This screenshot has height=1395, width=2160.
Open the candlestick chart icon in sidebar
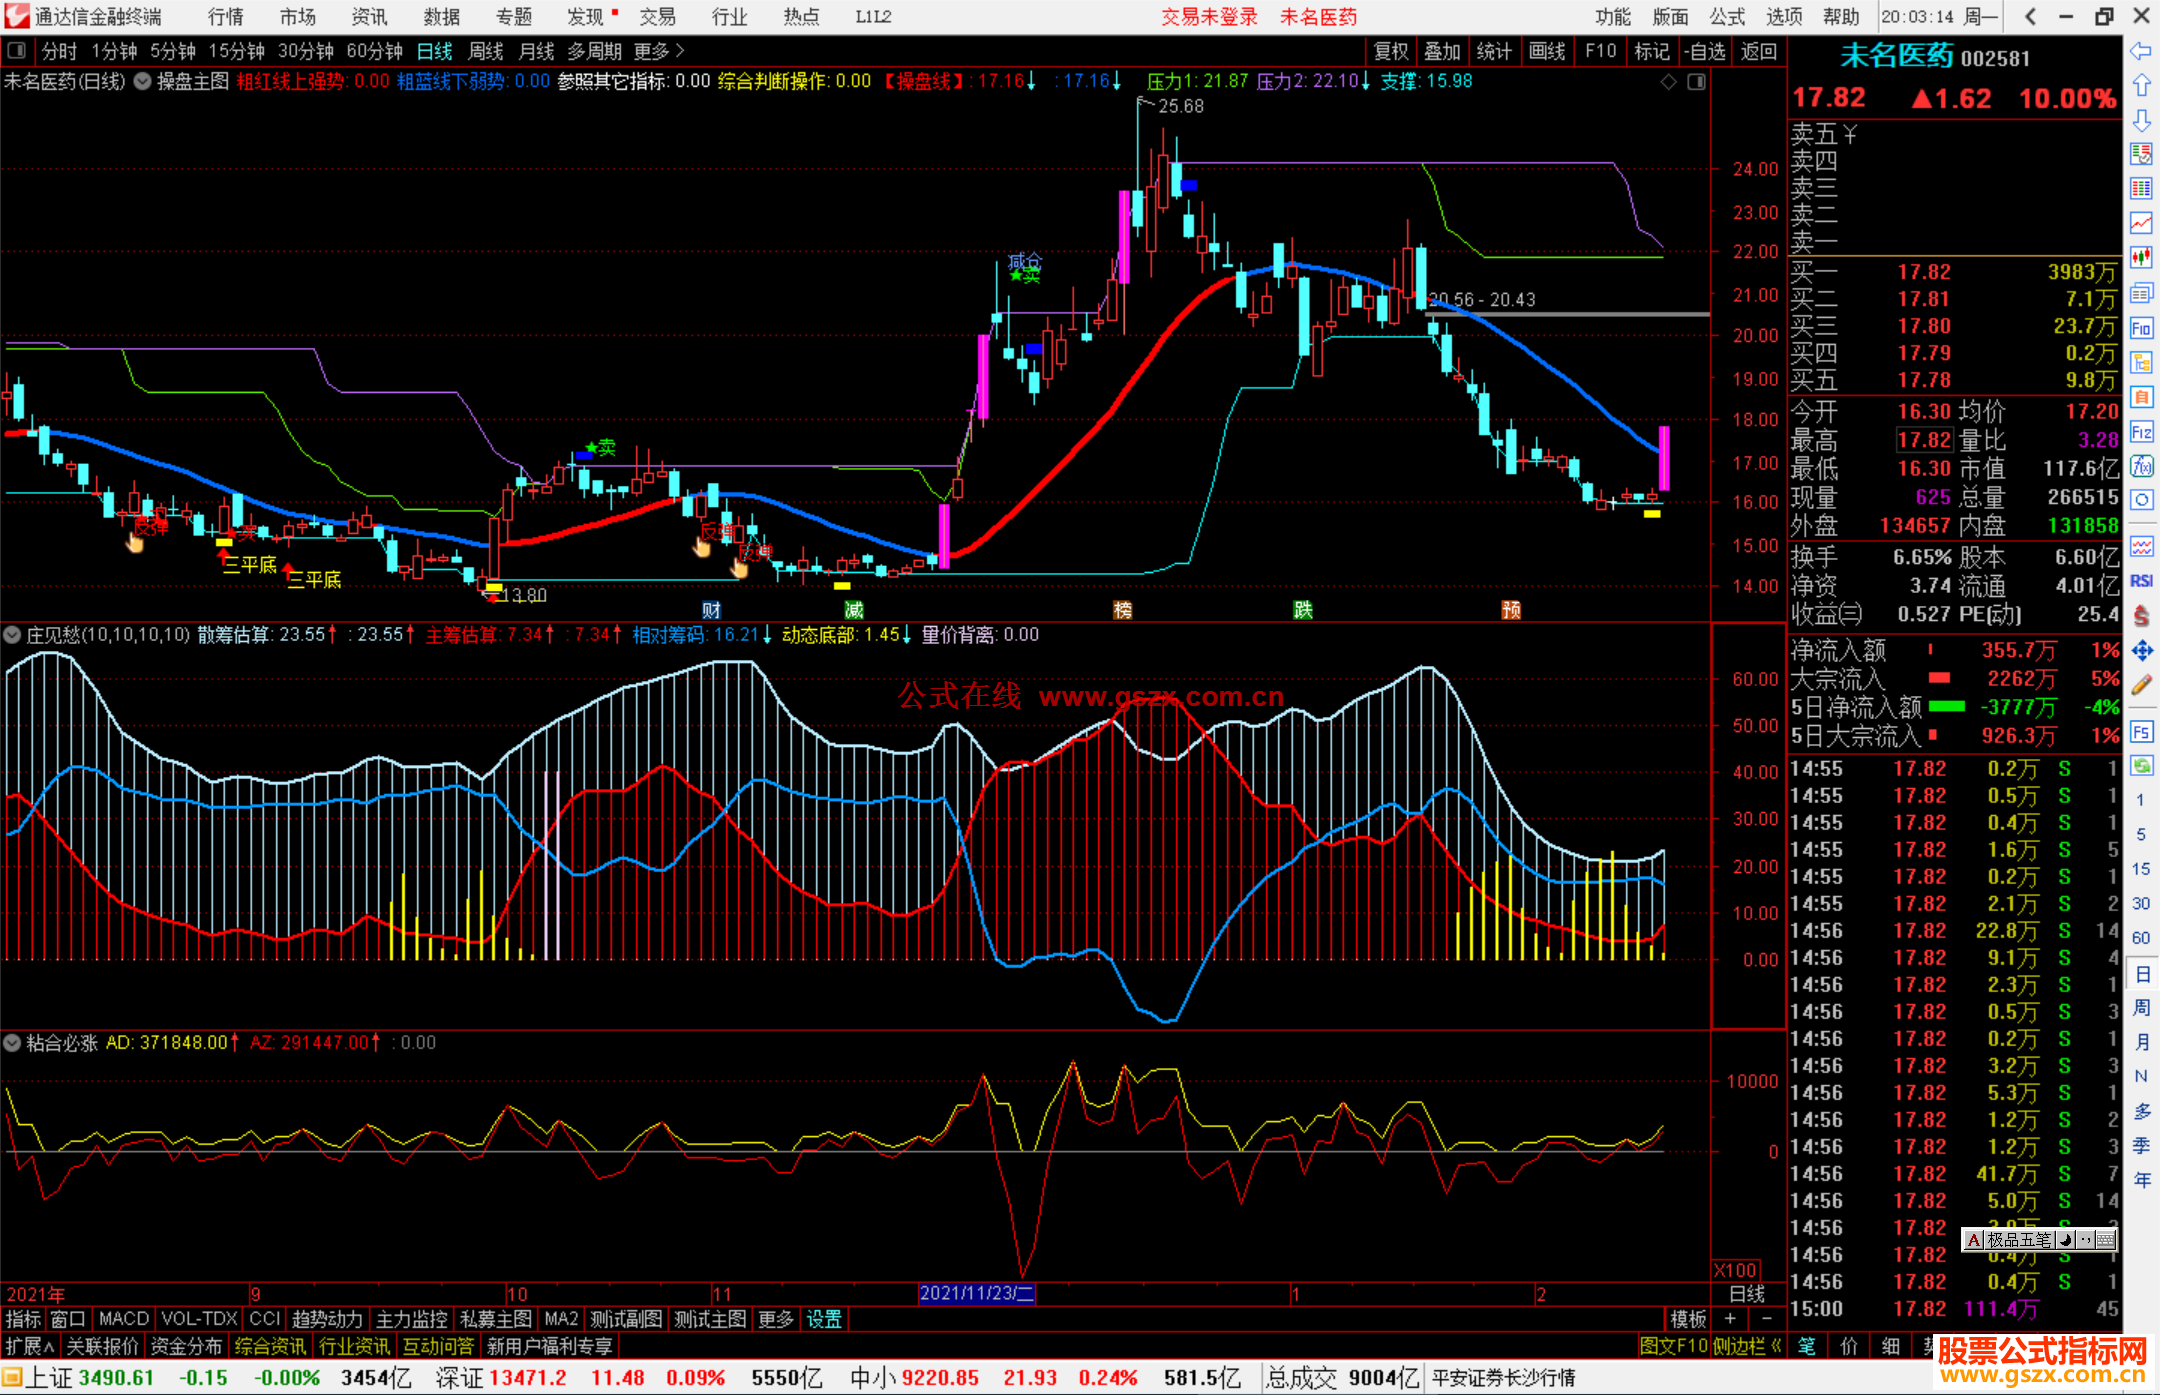(x=2141, y=258)
